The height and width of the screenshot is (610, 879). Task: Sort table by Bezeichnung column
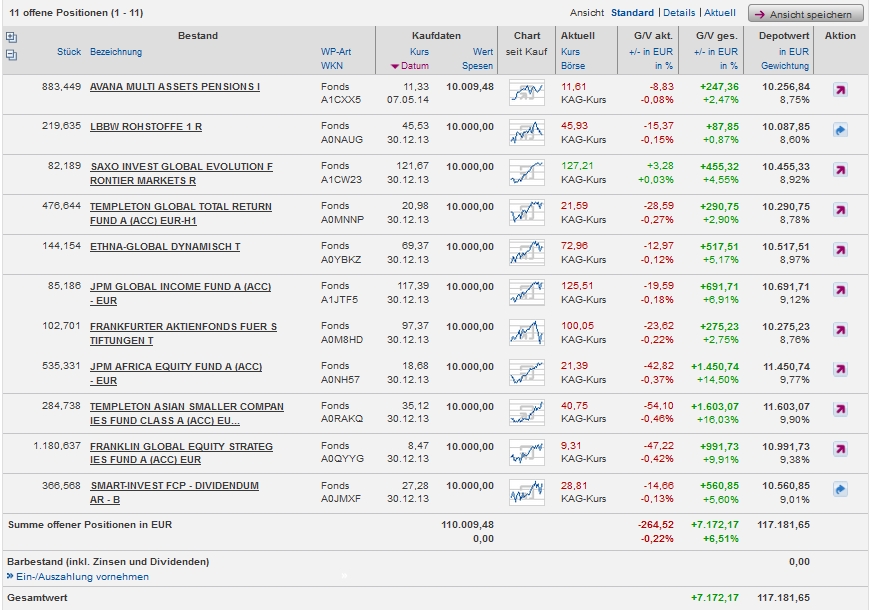click(x=116, y=52)
